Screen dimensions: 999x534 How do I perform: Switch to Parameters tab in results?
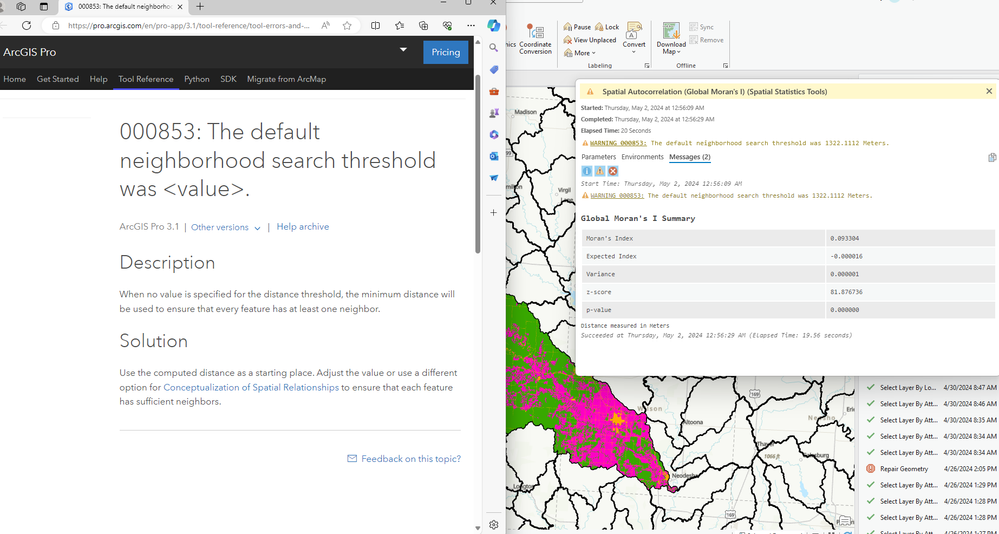[598, 157]
